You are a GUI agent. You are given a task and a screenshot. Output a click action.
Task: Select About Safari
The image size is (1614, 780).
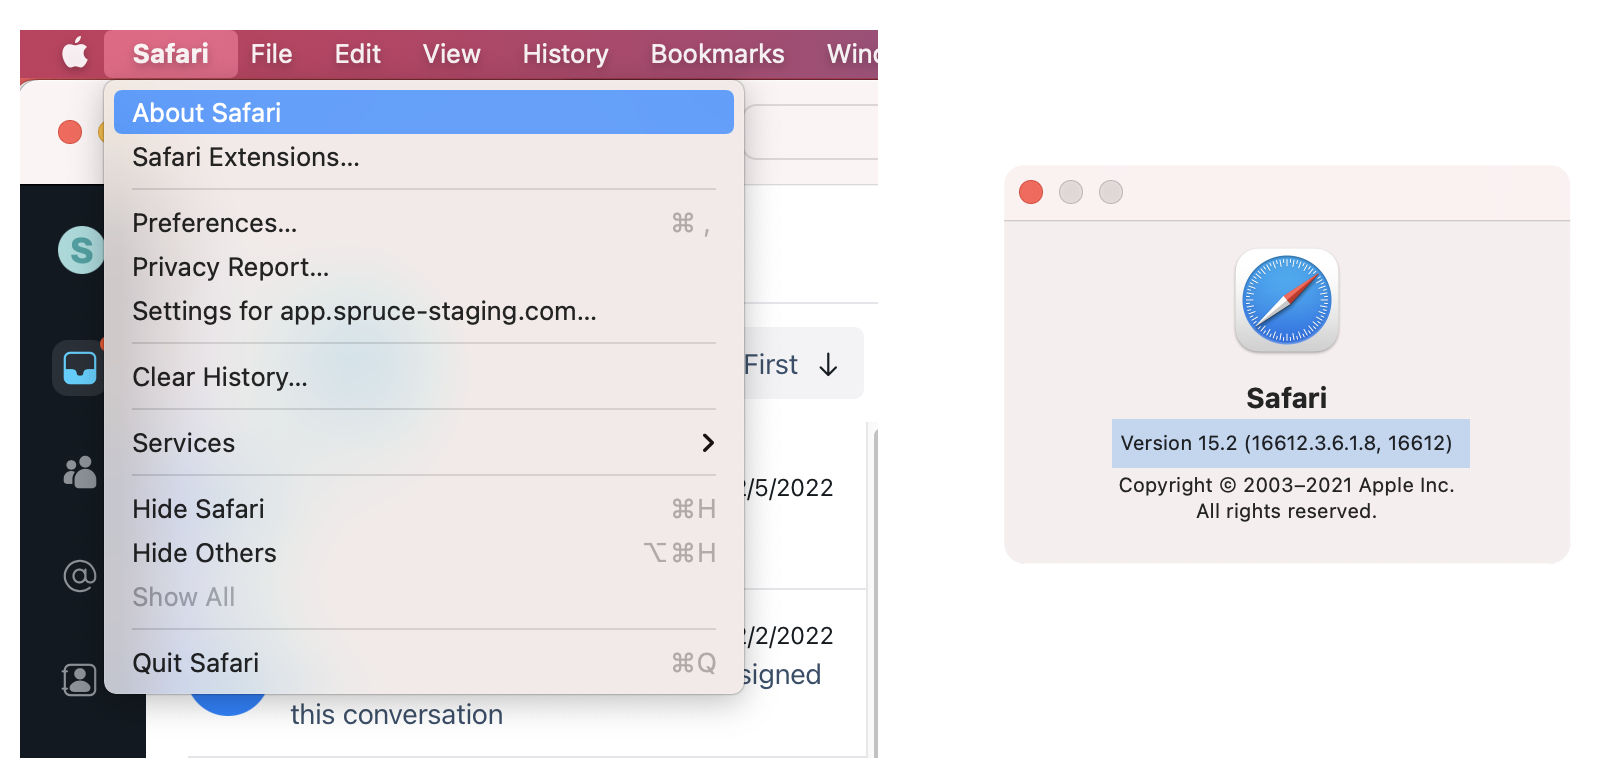tap(424, 112)
